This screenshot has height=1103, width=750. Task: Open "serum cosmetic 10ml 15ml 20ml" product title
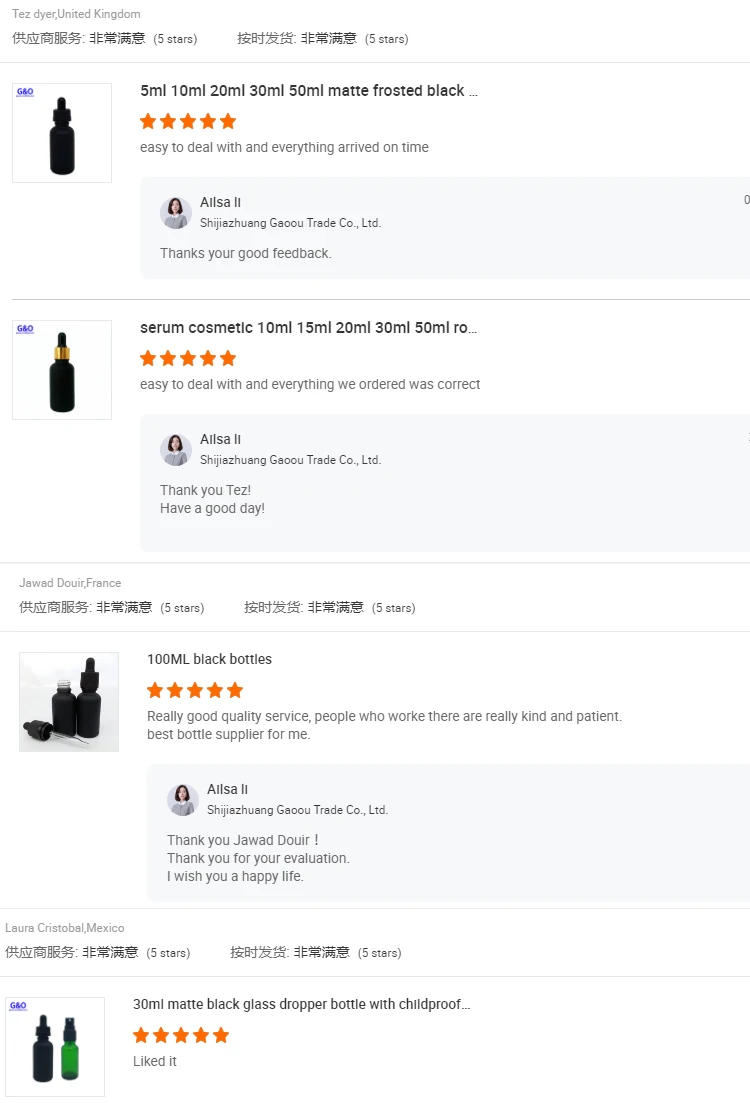pos(309,328)
